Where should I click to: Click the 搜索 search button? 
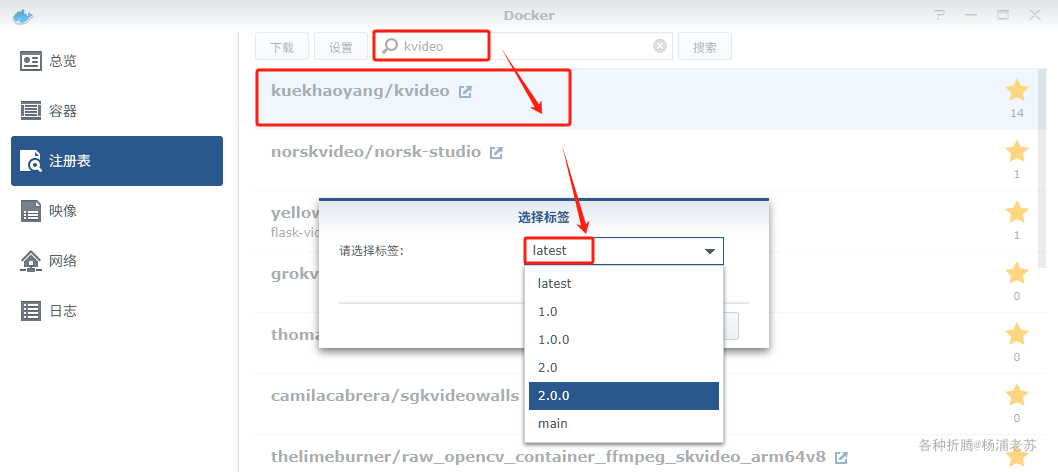704,47
